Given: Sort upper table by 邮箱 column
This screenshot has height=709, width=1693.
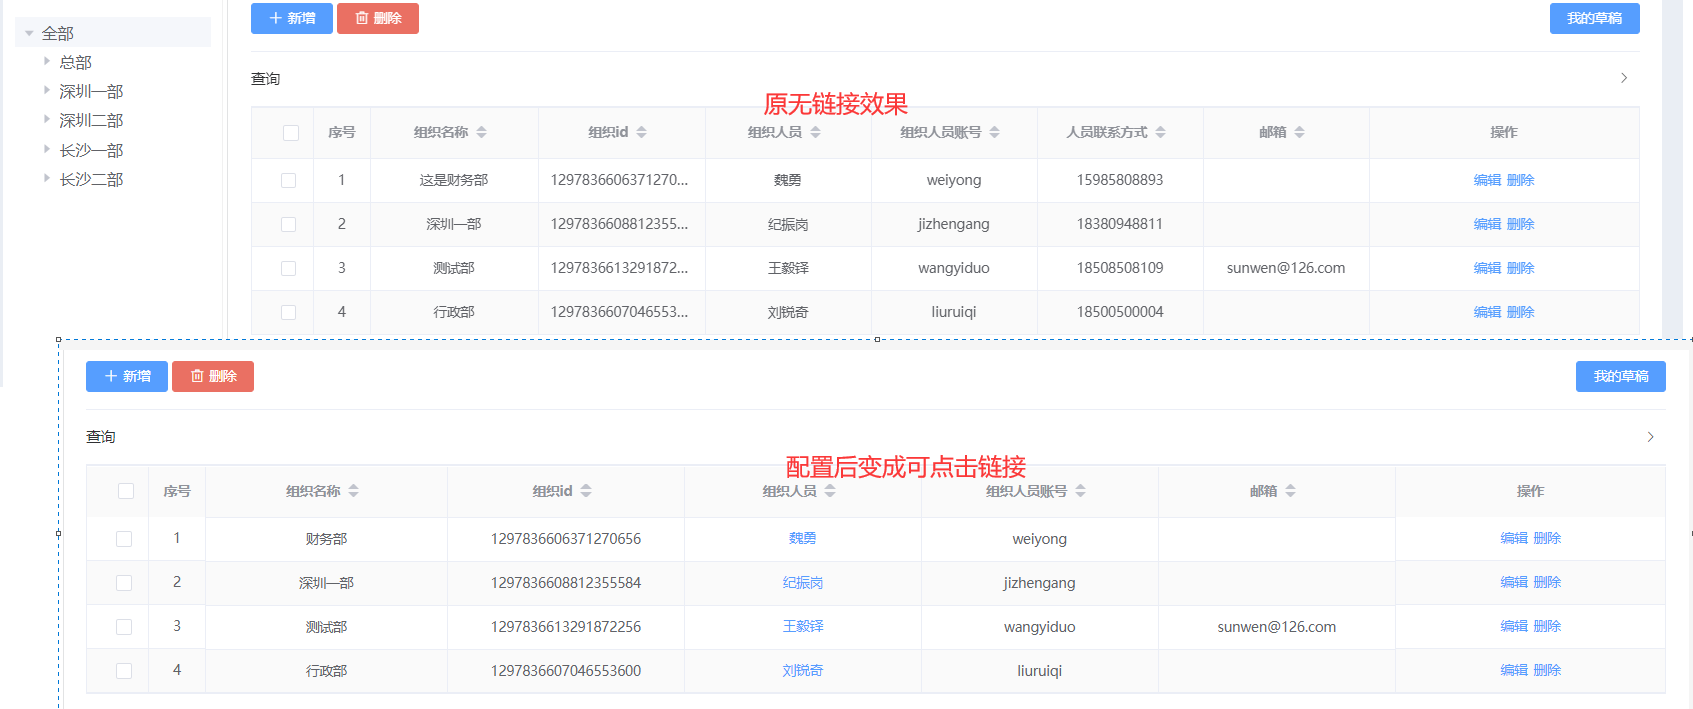Looking at the screenshot, I should pos(1299,132).
